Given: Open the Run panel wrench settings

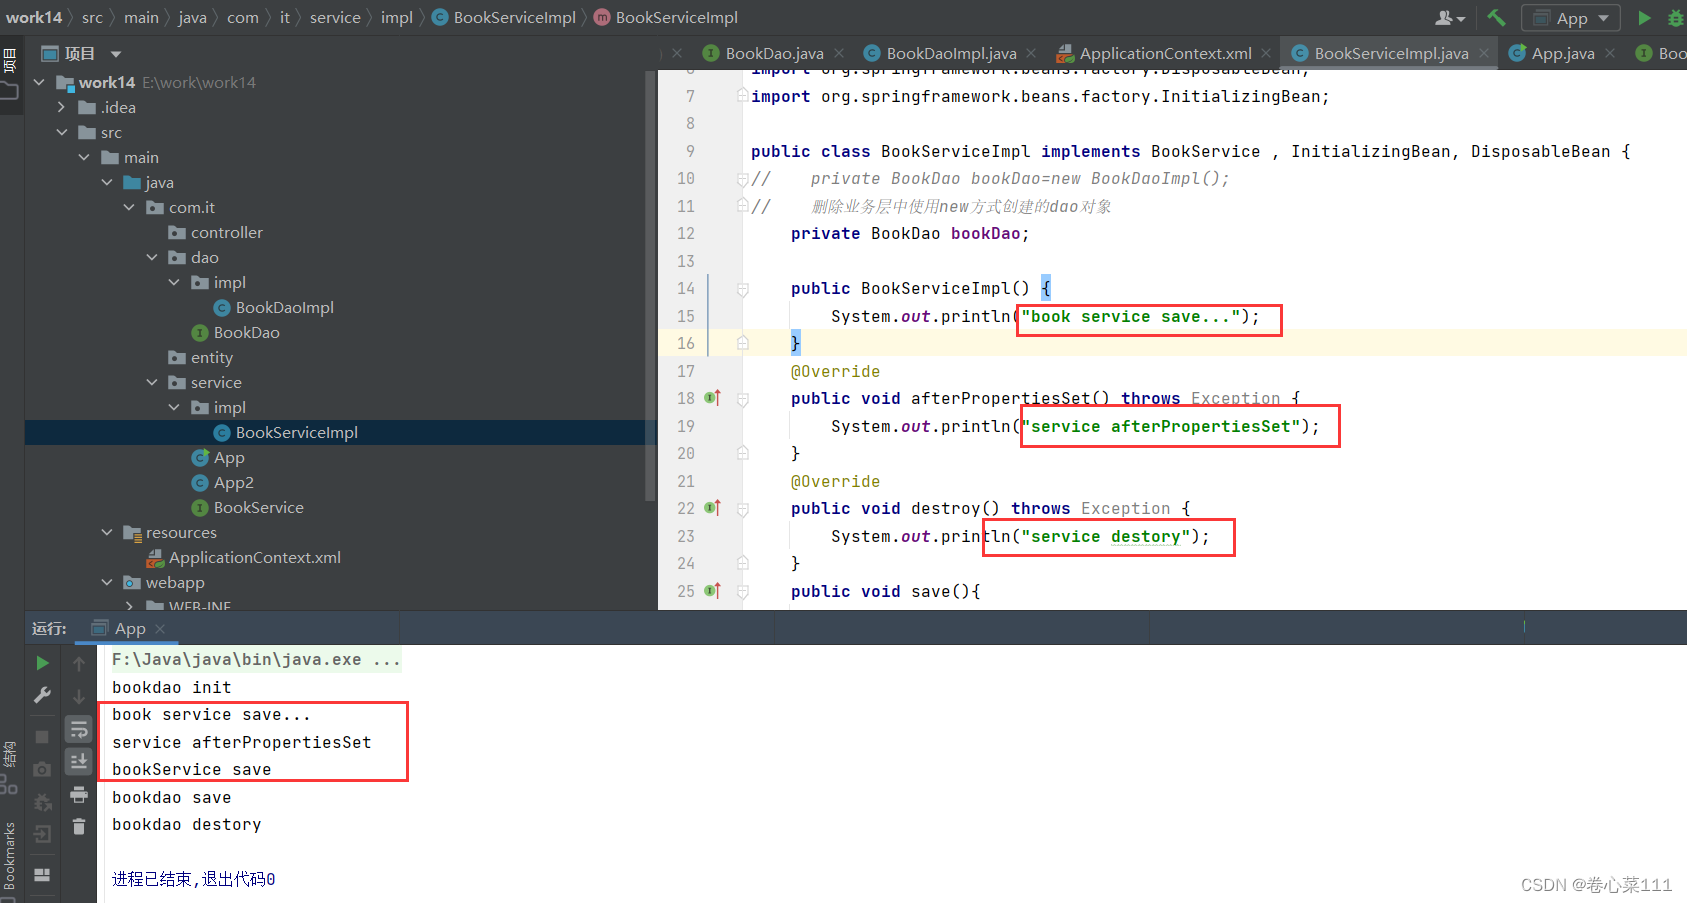Looking at the screenshot, I should (x=42, y=694).
